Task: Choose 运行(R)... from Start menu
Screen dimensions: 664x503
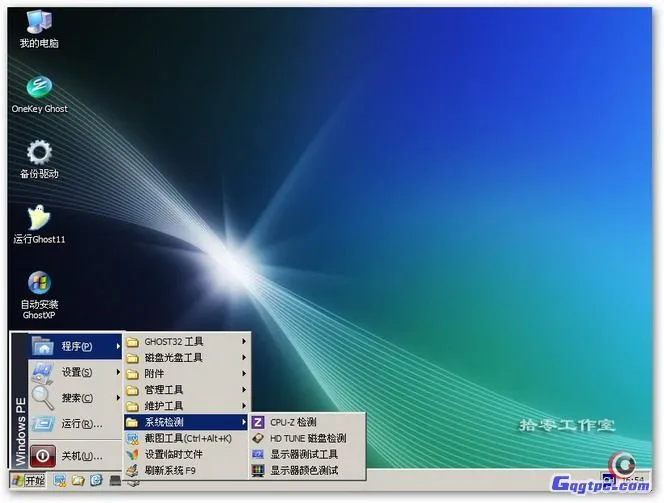Action: coord(75,423)
